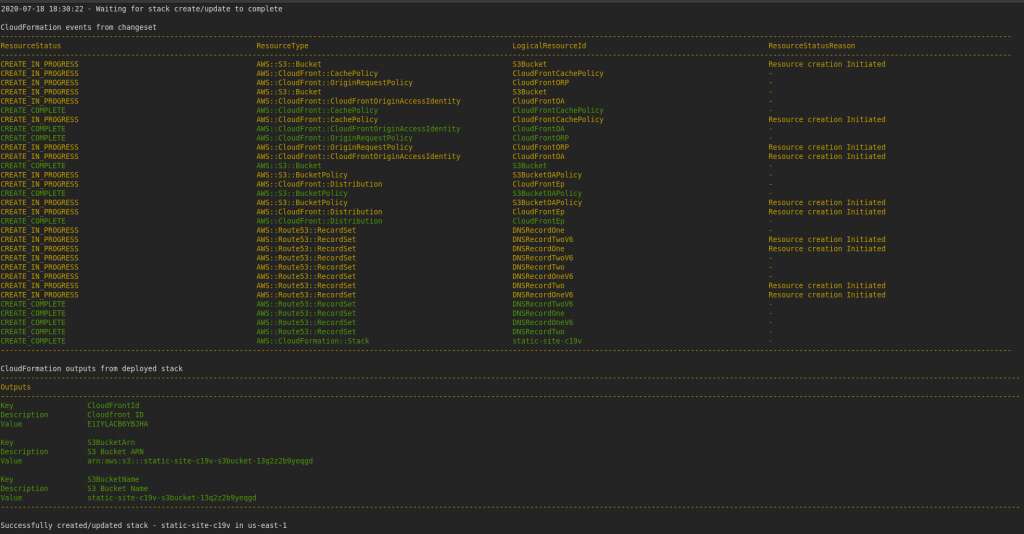Click the 'S3 Bucket ARN' description text
1024x534 pixels.
[x=115, y=452]
